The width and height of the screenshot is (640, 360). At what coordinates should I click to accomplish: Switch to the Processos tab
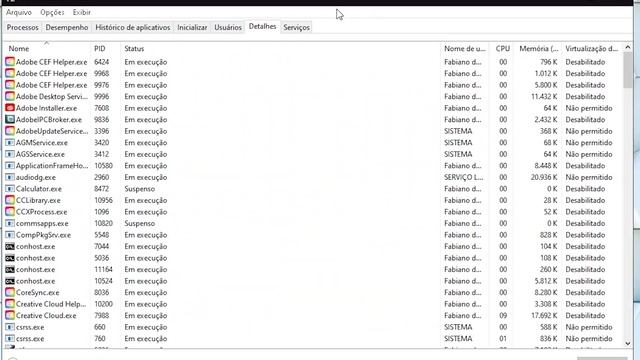(x=22, y=27)
